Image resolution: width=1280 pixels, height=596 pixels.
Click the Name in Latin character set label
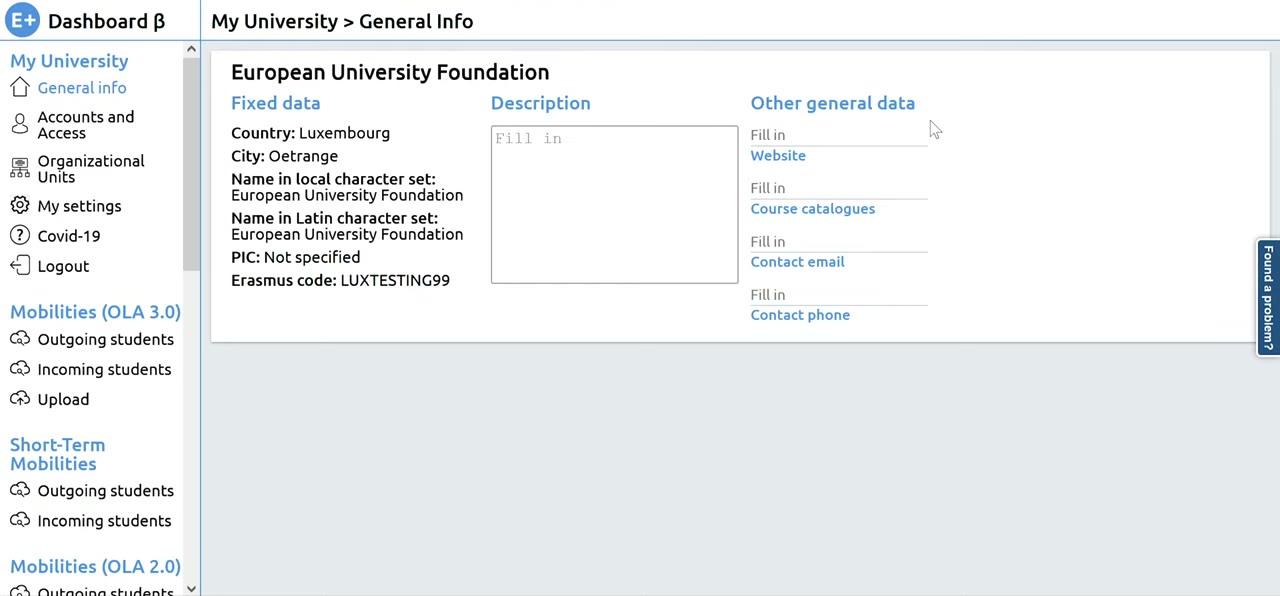coord(334,218)
